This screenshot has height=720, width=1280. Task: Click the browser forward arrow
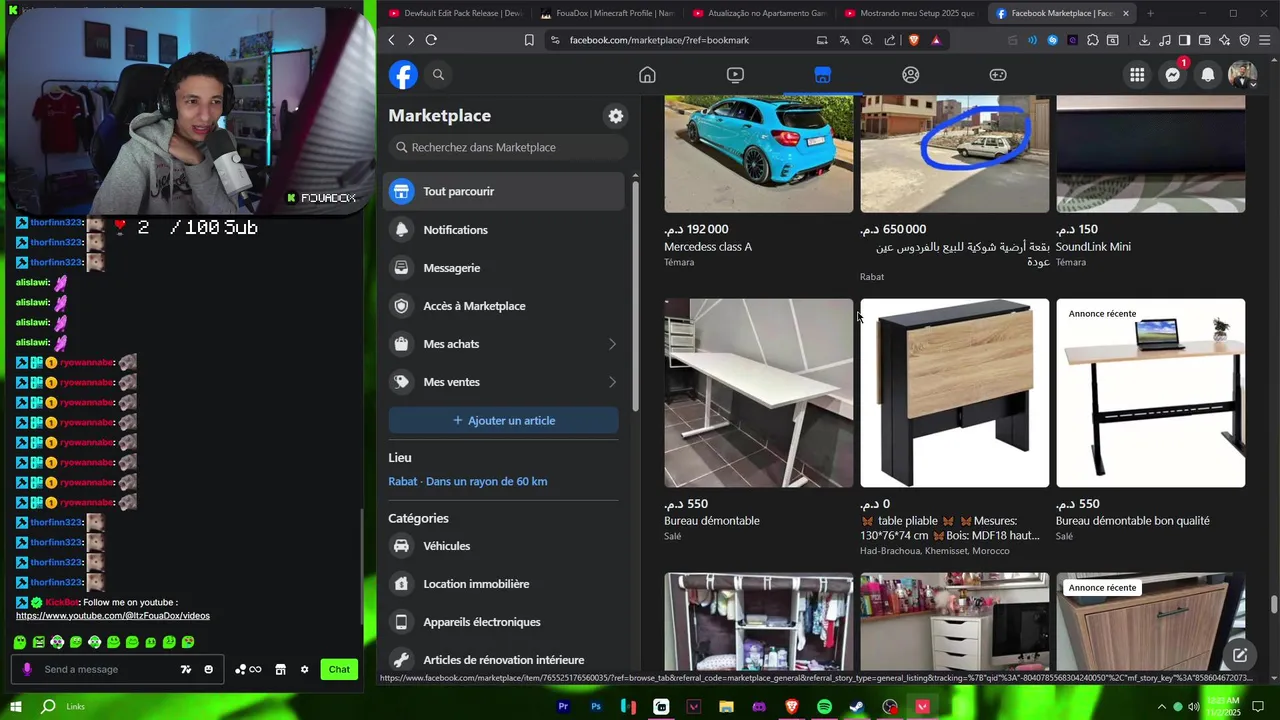click(x=410, y=40)
